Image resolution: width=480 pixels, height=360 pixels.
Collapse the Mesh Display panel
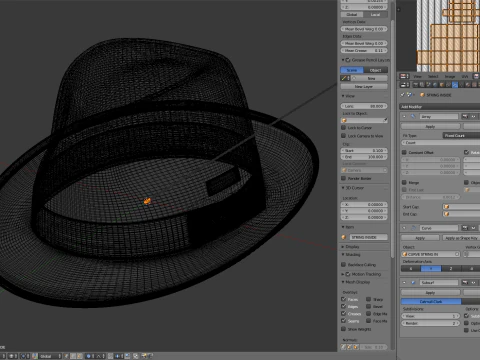coord(343,282)
